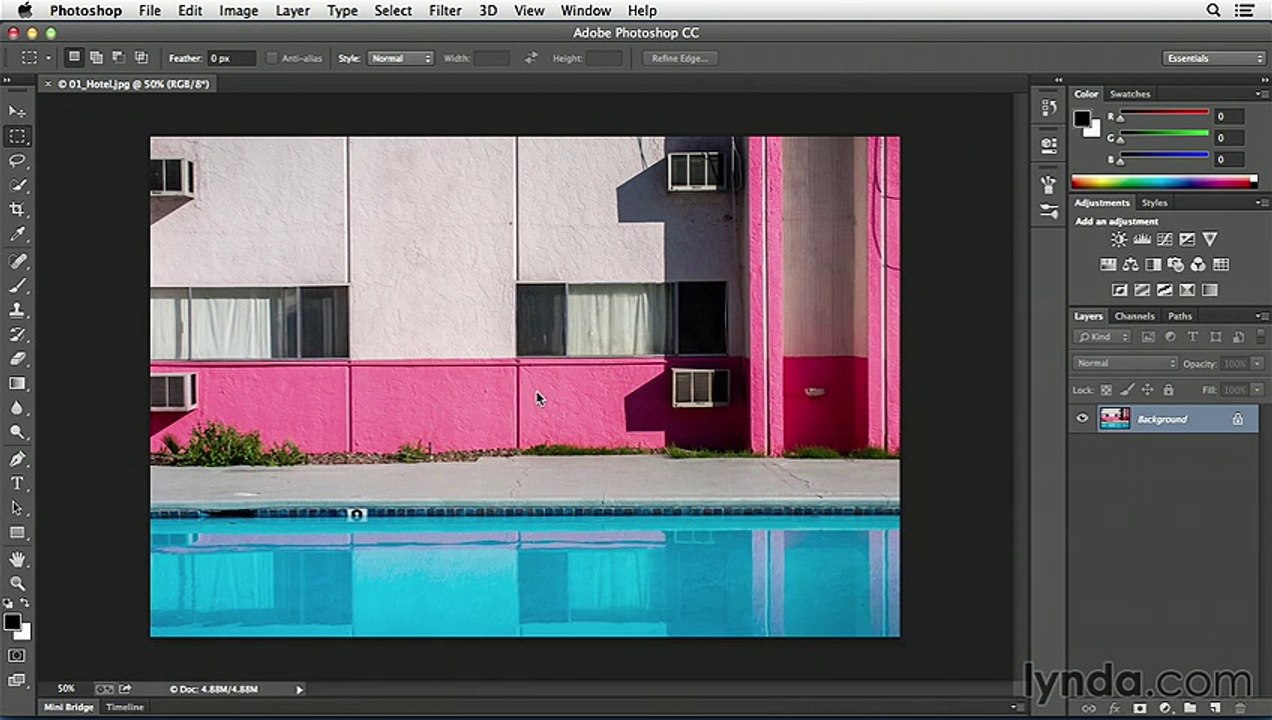Open the Layer menu
The width and height of the screenshot is (1272, 720).
click(292, 11)
